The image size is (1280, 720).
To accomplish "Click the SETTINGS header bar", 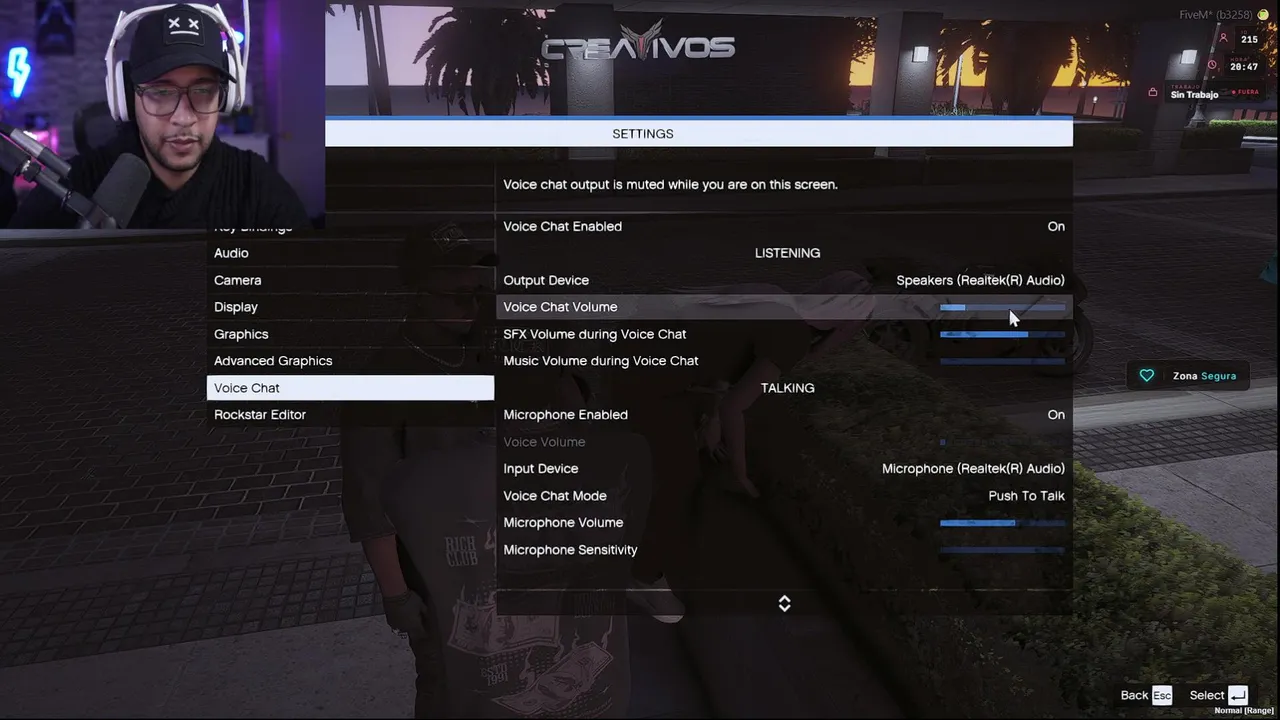I will click(699, 133).
